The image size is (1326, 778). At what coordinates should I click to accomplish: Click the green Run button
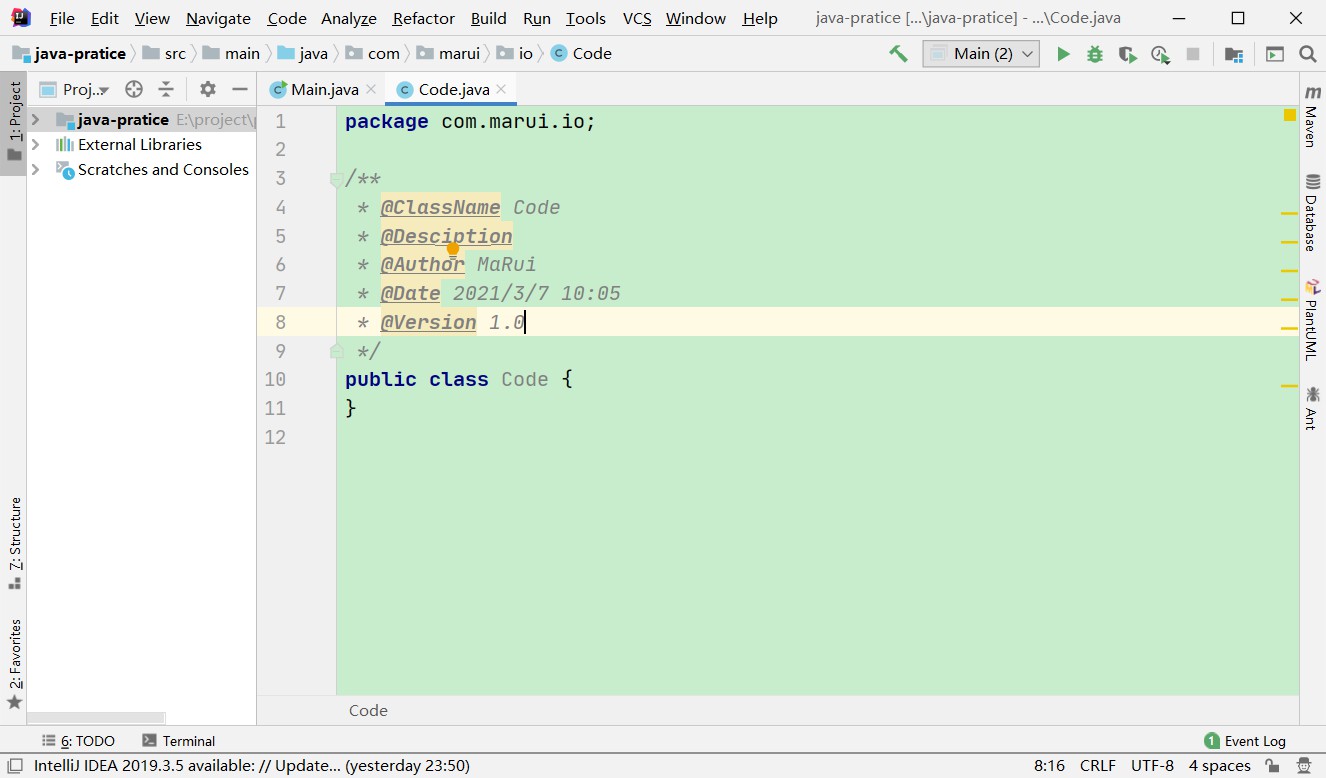[x=1063, y=54]
